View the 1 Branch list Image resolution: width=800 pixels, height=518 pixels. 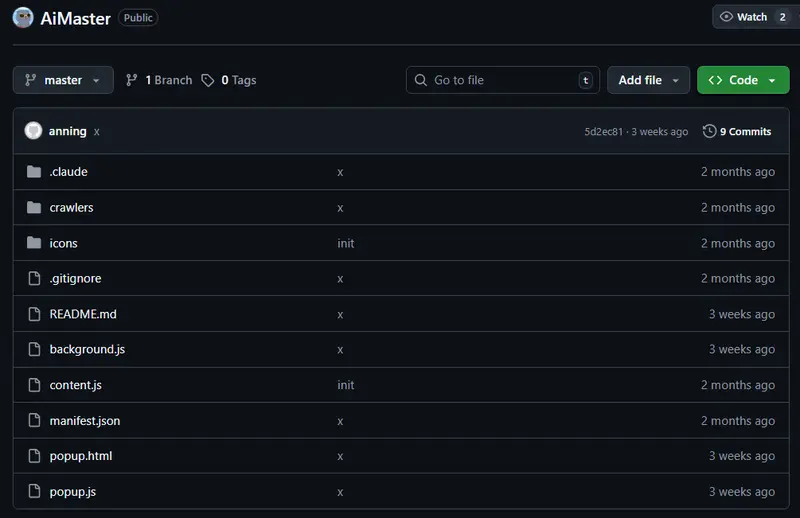point(159,80)
